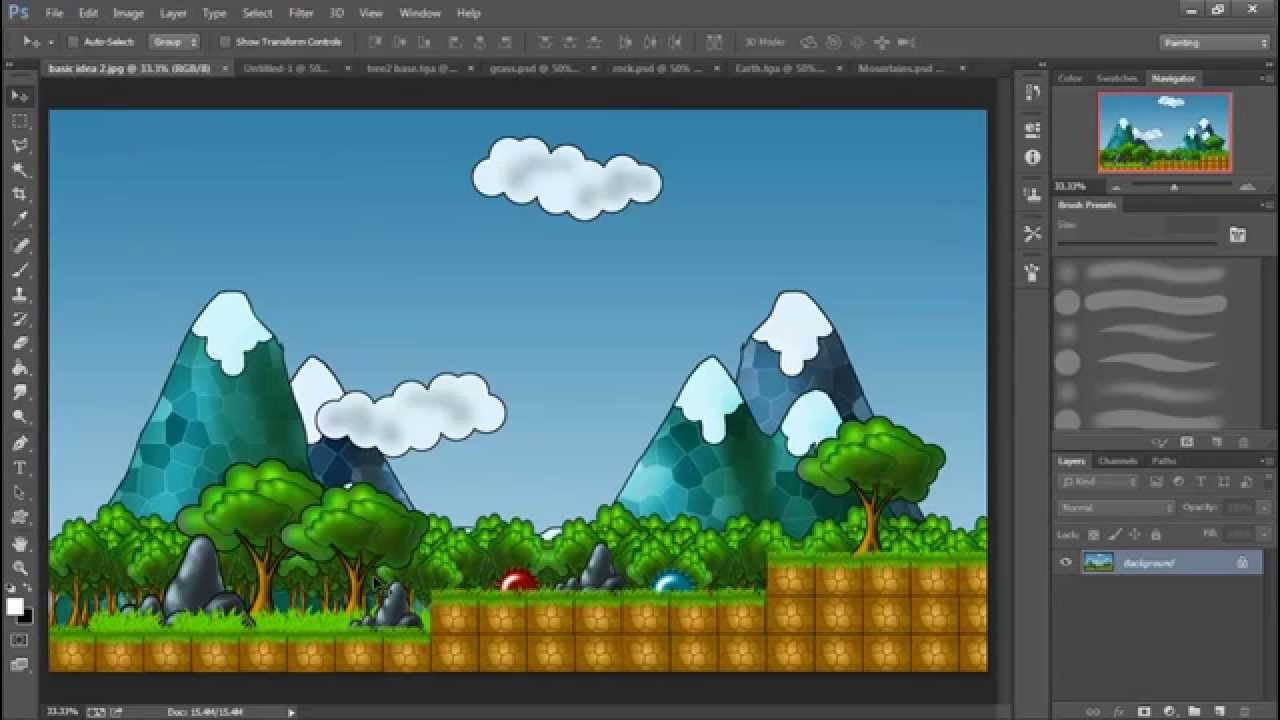Open the Normal blend mode dropdown
The width and height of the screenshot is (1280, 720).
coord(1117,508)
